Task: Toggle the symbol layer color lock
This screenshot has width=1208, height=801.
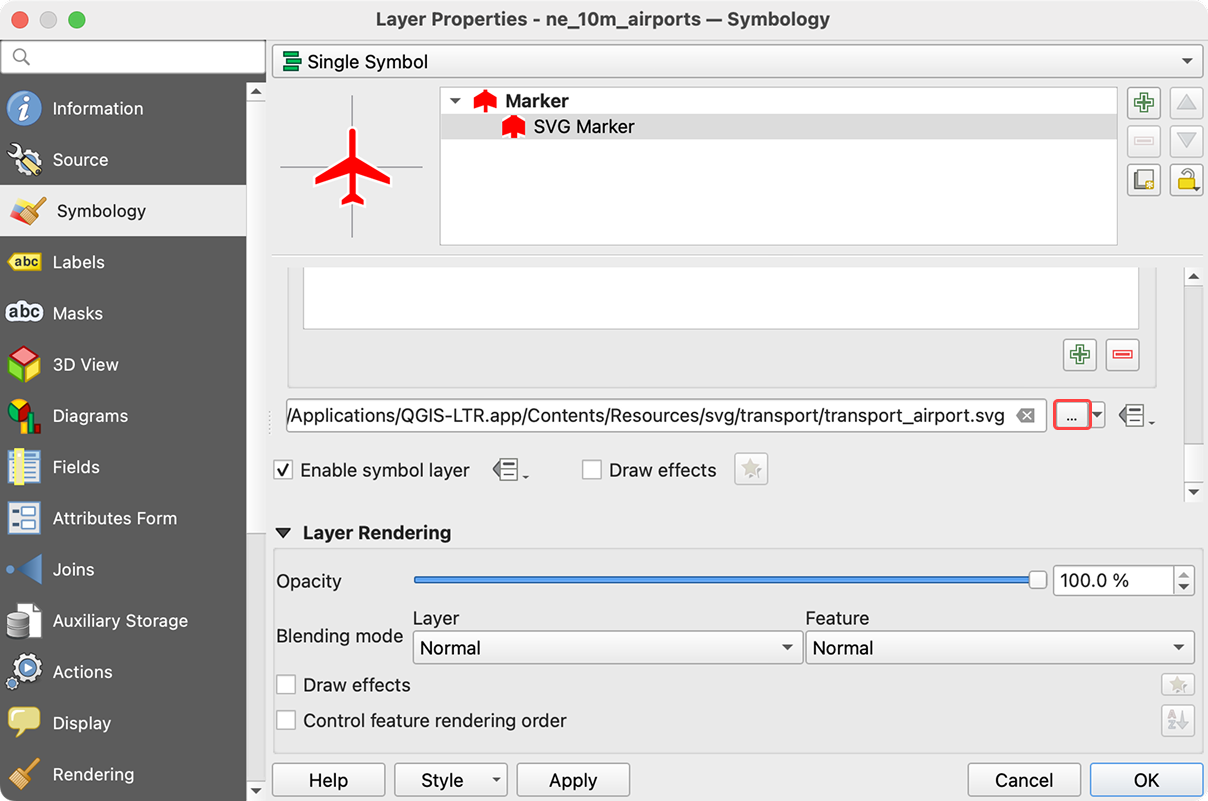Action: pos(1186,180)
